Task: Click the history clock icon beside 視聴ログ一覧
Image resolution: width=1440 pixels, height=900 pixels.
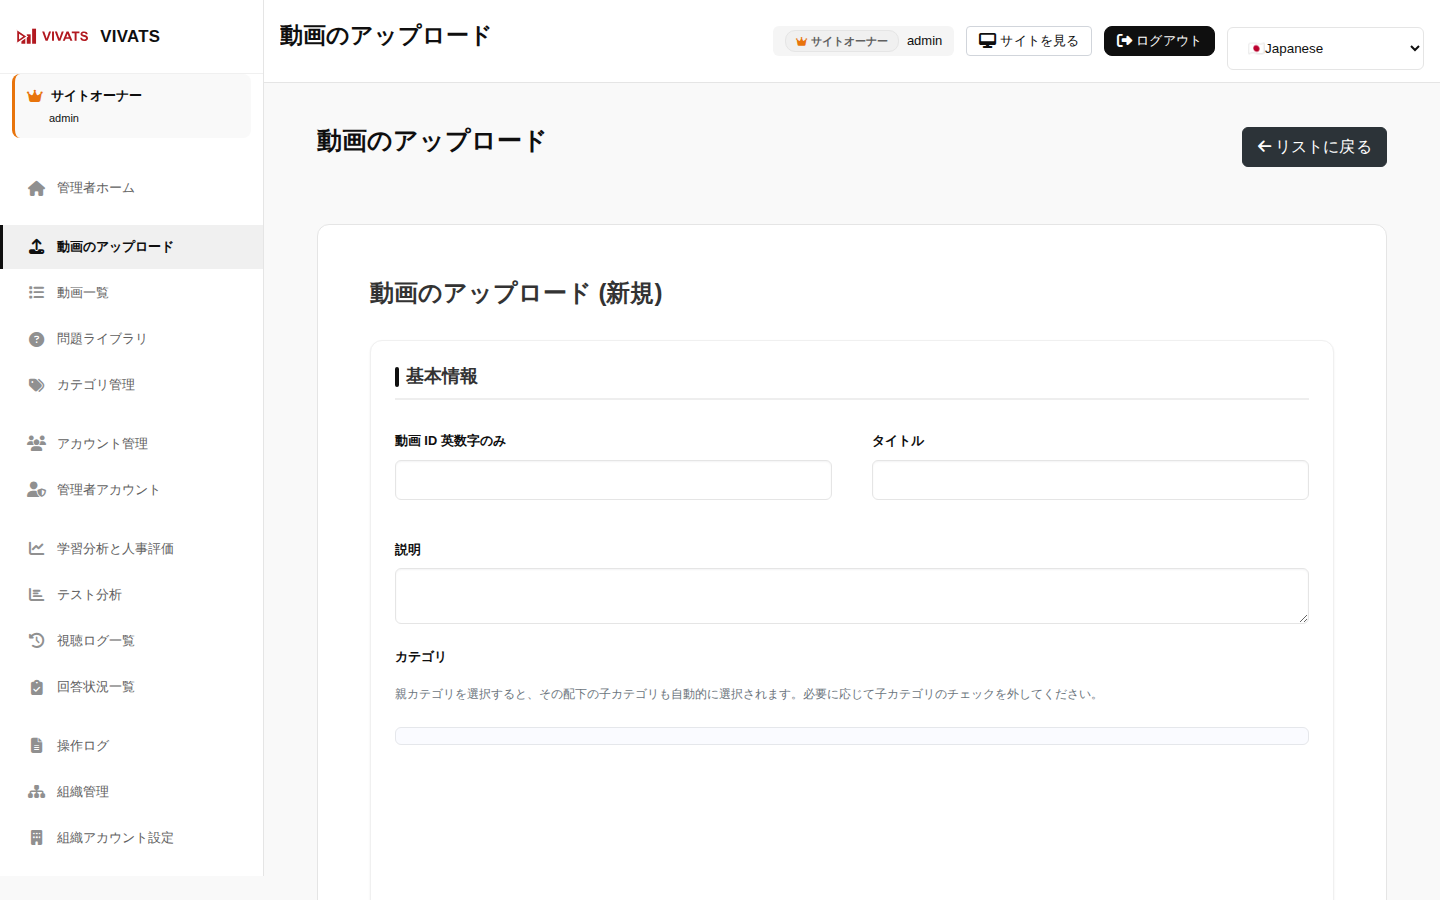Action: click(x=37, y=640)
